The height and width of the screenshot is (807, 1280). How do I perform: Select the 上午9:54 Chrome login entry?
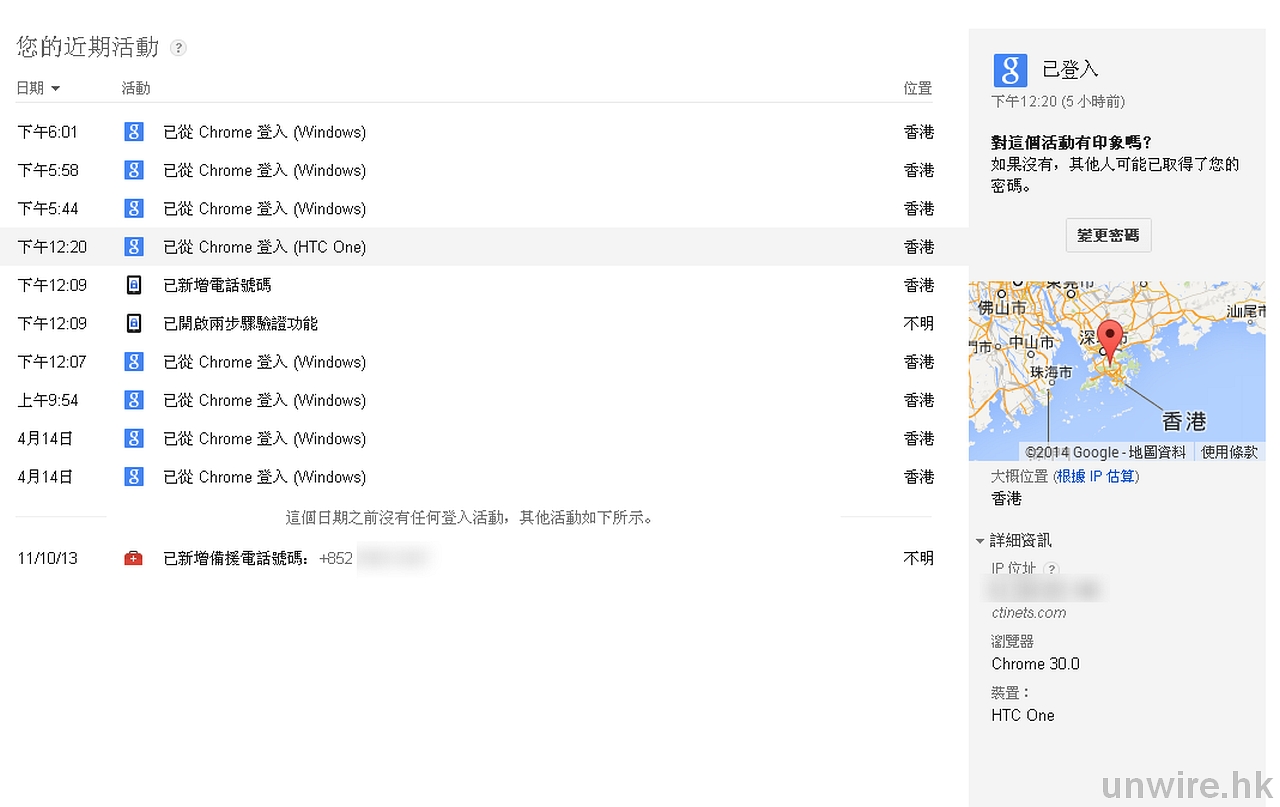264,400
